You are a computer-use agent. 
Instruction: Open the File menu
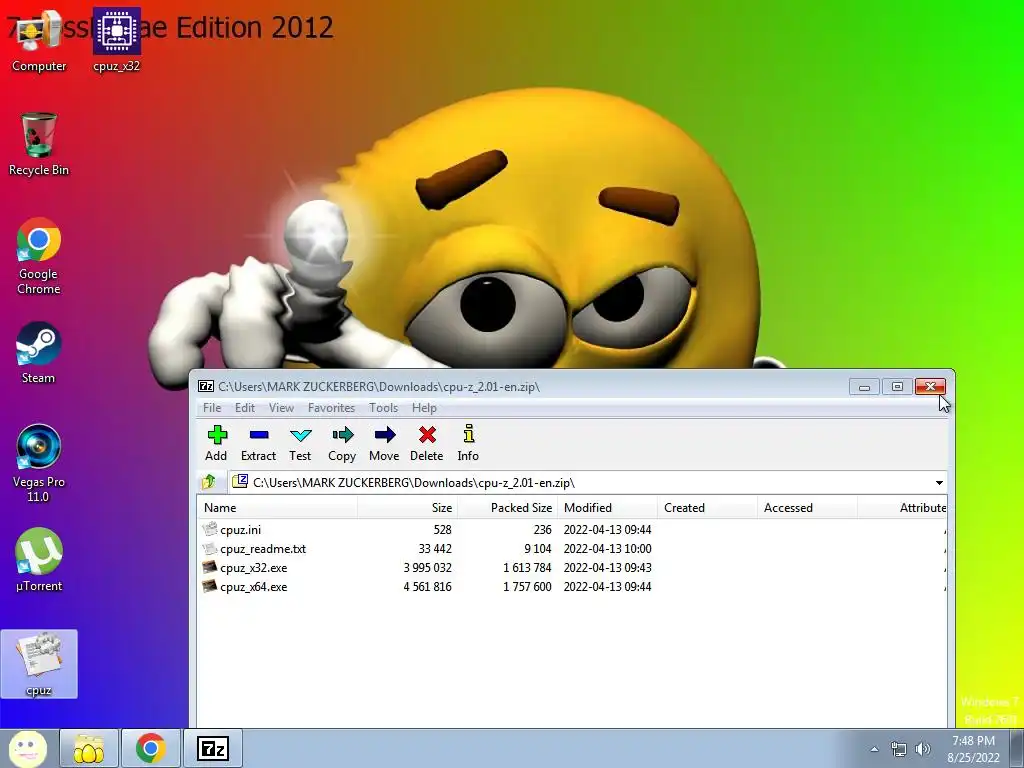[212, 408]
